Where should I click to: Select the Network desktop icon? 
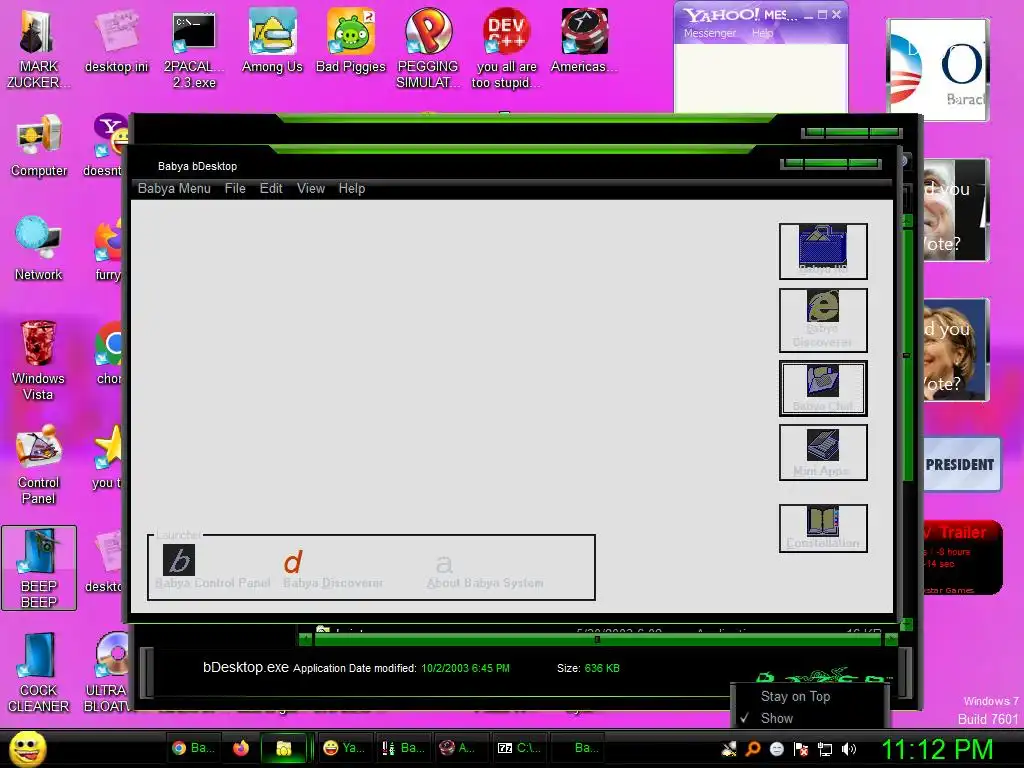tap(39, 249)
